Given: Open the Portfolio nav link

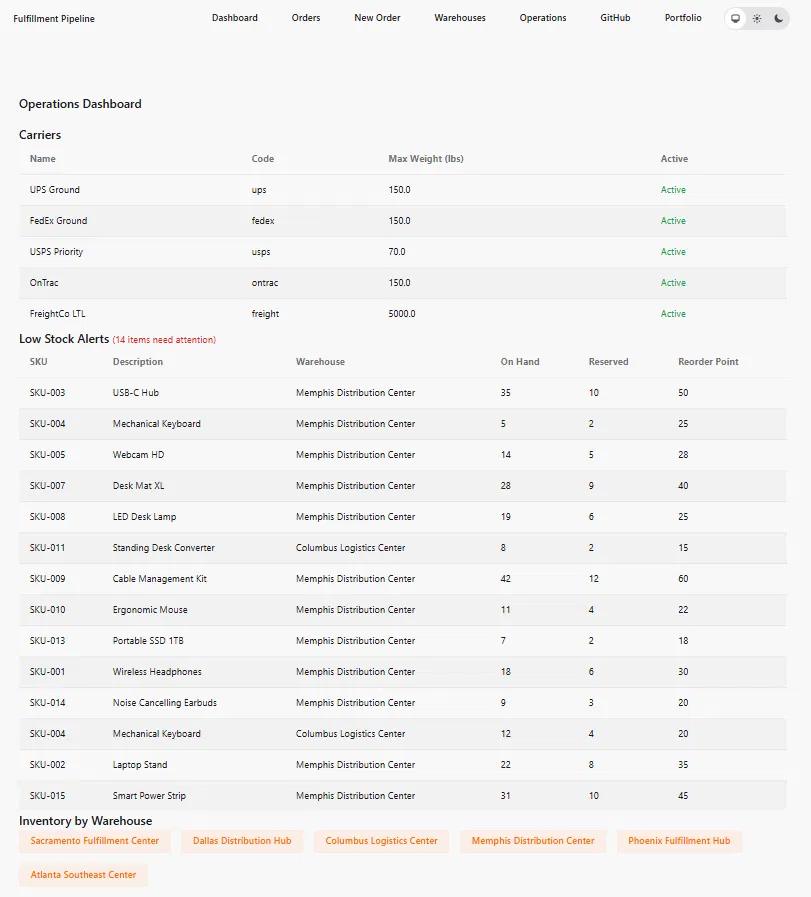Looking at the screenshot, I should point(683,18).
